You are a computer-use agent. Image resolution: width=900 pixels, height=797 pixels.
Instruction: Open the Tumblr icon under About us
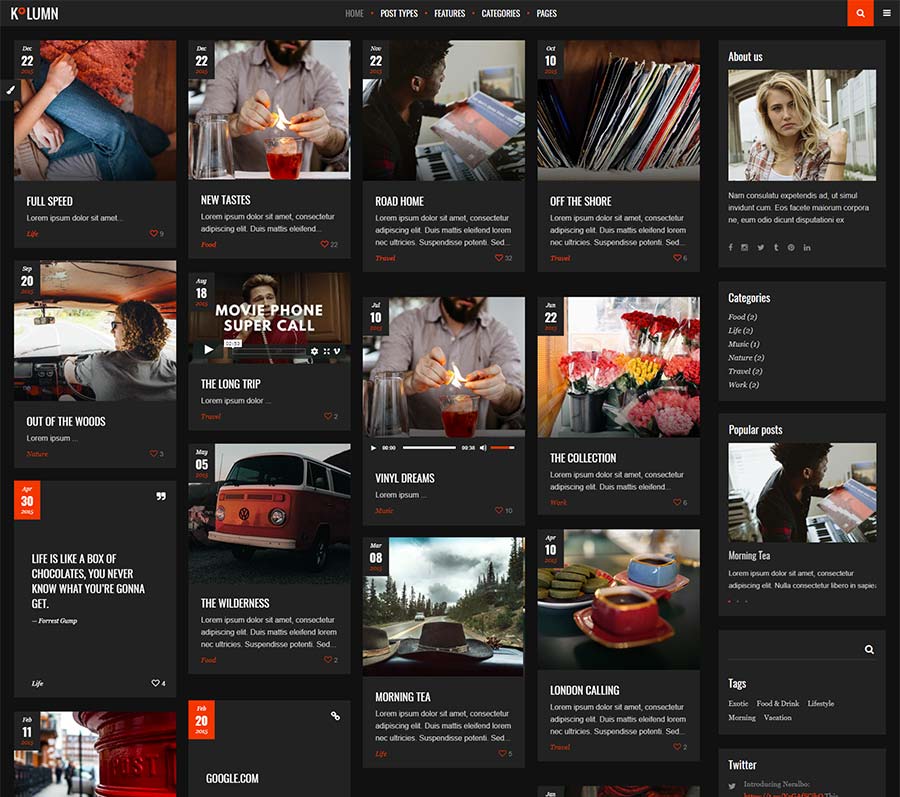[775, 247]
